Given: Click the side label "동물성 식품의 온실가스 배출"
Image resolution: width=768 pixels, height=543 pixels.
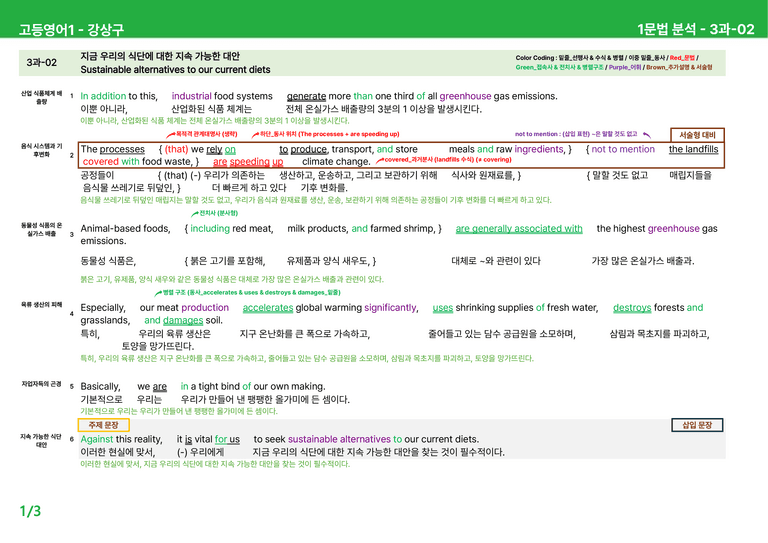Looking at the screenshot, I should coord(41,230).
